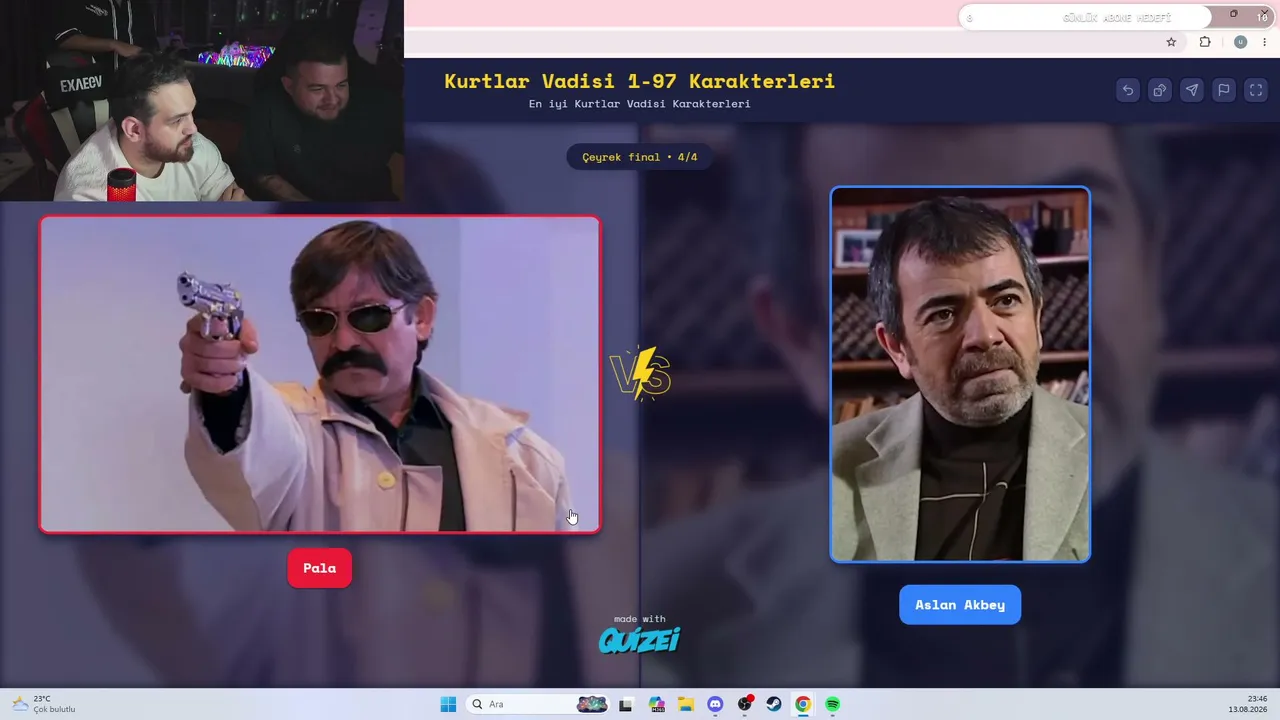Open Spotify from the taskbar

(x=833, y=704)
